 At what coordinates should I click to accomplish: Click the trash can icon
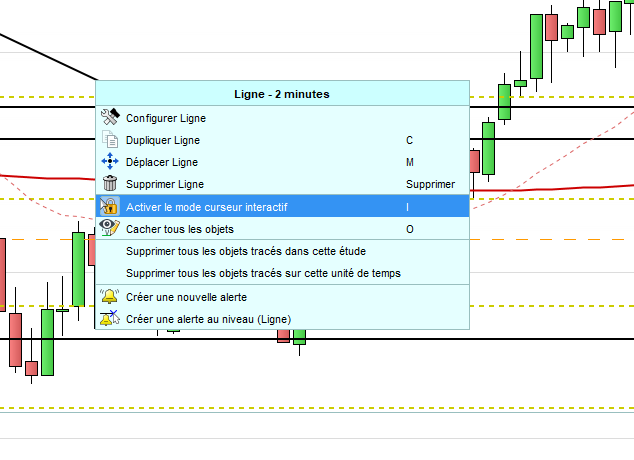[110, 183]
